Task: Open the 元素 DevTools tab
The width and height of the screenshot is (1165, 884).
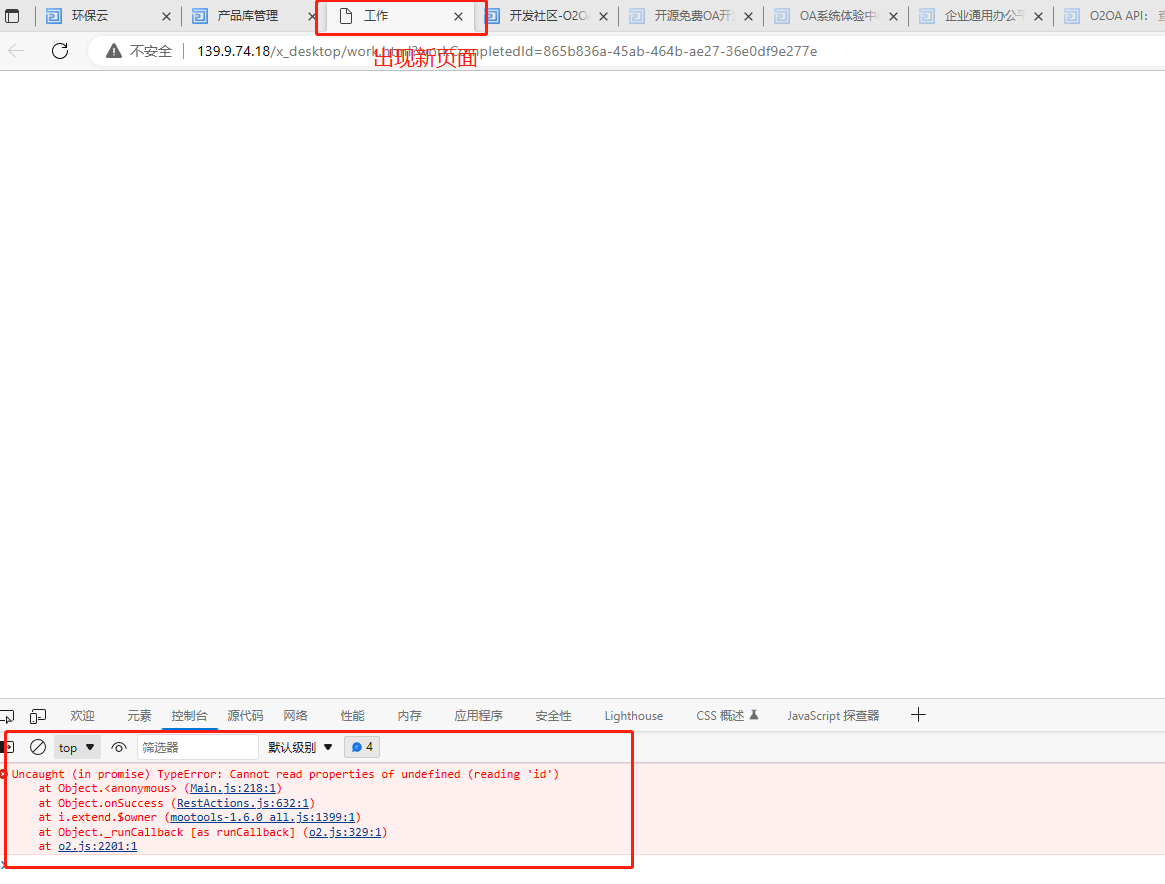Action: click(139, 715)
